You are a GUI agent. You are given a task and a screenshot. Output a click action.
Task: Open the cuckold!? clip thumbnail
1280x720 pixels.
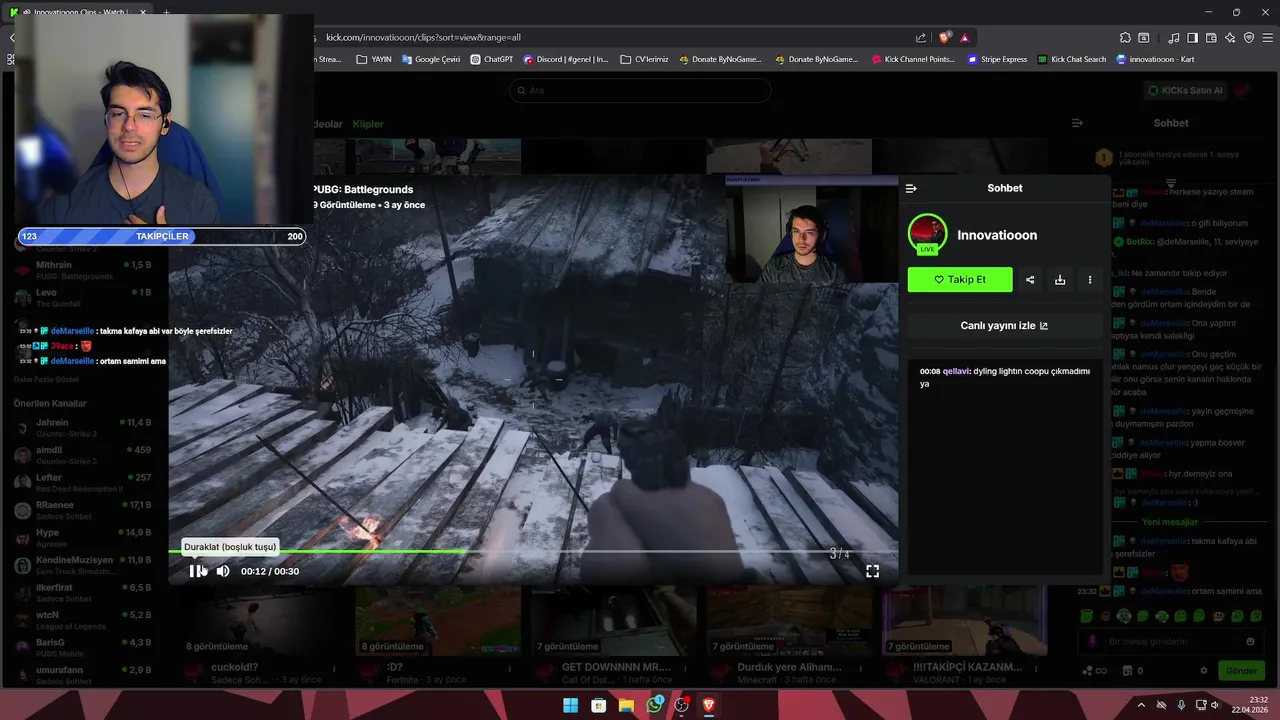pyautogui.click(x=262, y=620)
